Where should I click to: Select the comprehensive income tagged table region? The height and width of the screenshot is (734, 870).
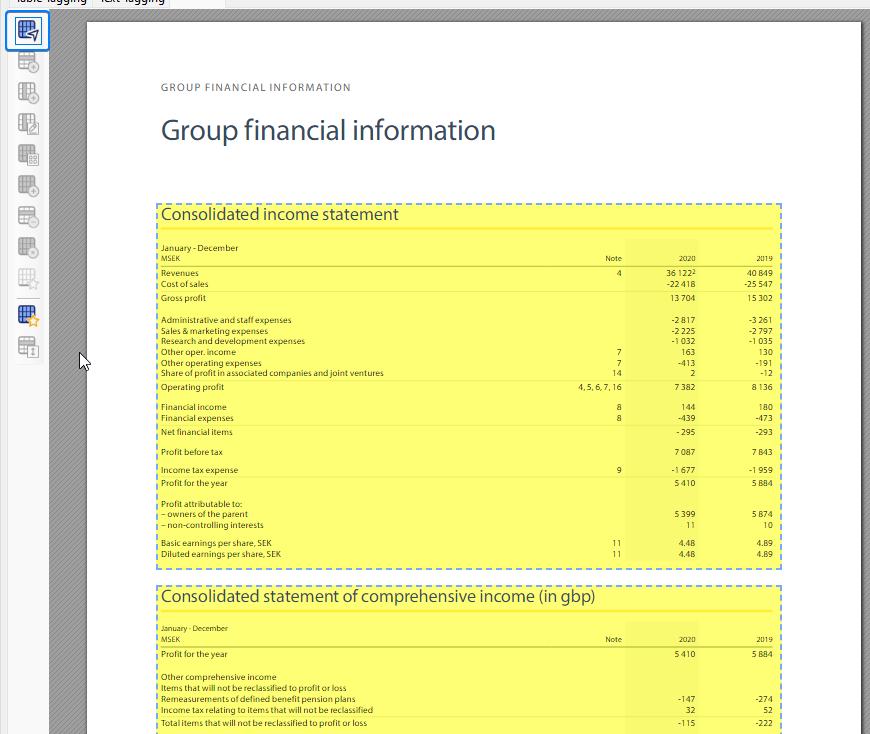point(469,660)
